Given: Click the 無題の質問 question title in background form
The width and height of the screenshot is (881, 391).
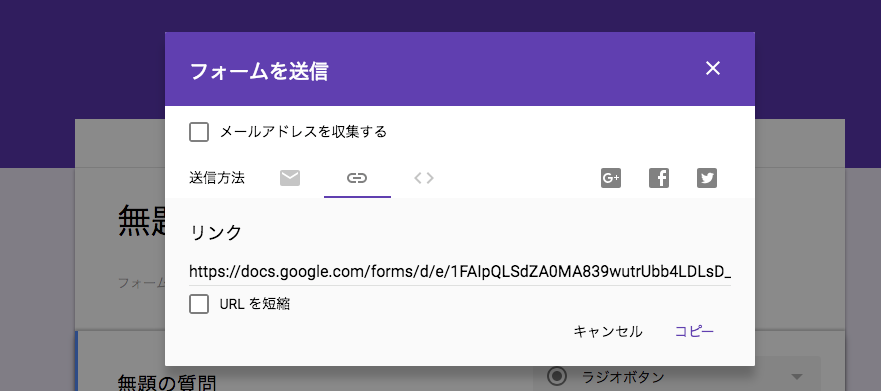Looking at the screenshot, I should [x=166, y=383].
